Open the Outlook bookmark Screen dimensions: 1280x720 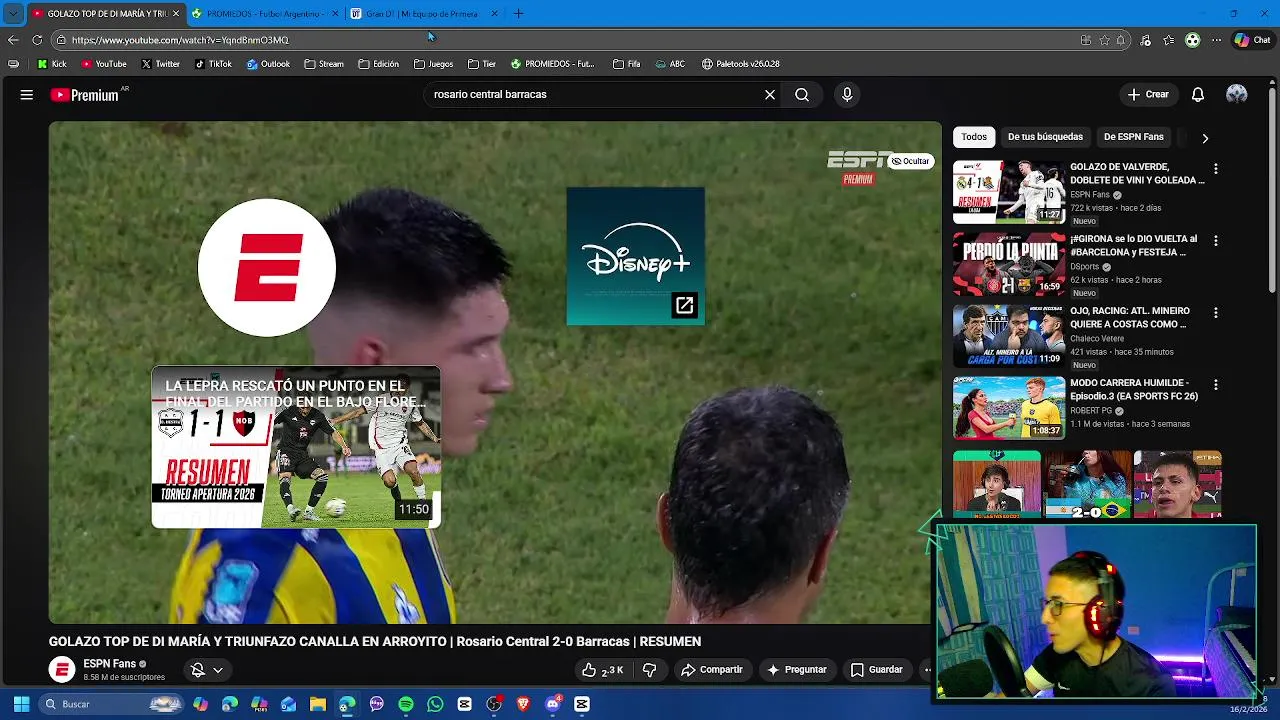[268, 64]
